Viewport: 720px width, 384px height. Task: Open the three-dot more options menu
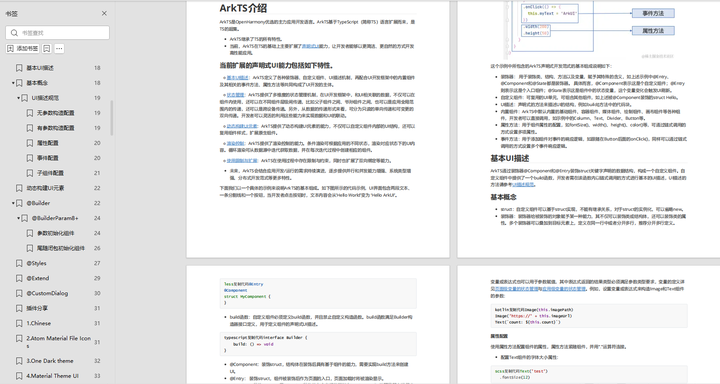(x=59, y=48)
